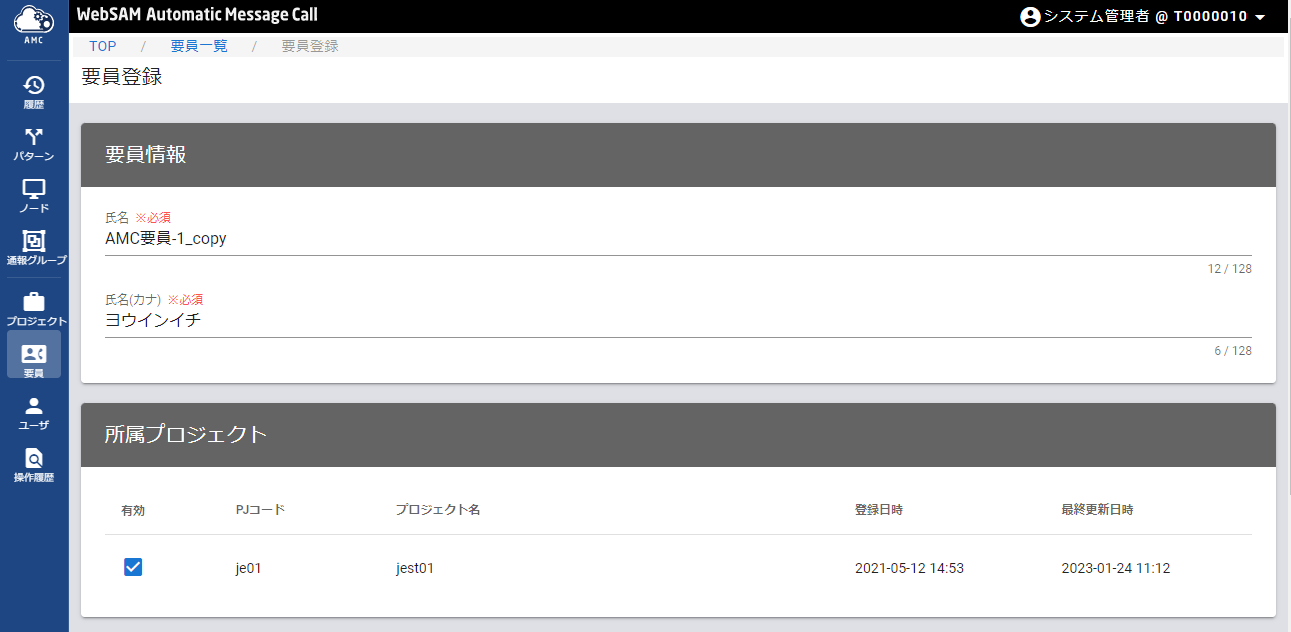1291x632 pixels.
Task: Navigate to 要員一覧 breadcrumb link
Action: coord(199,46)
